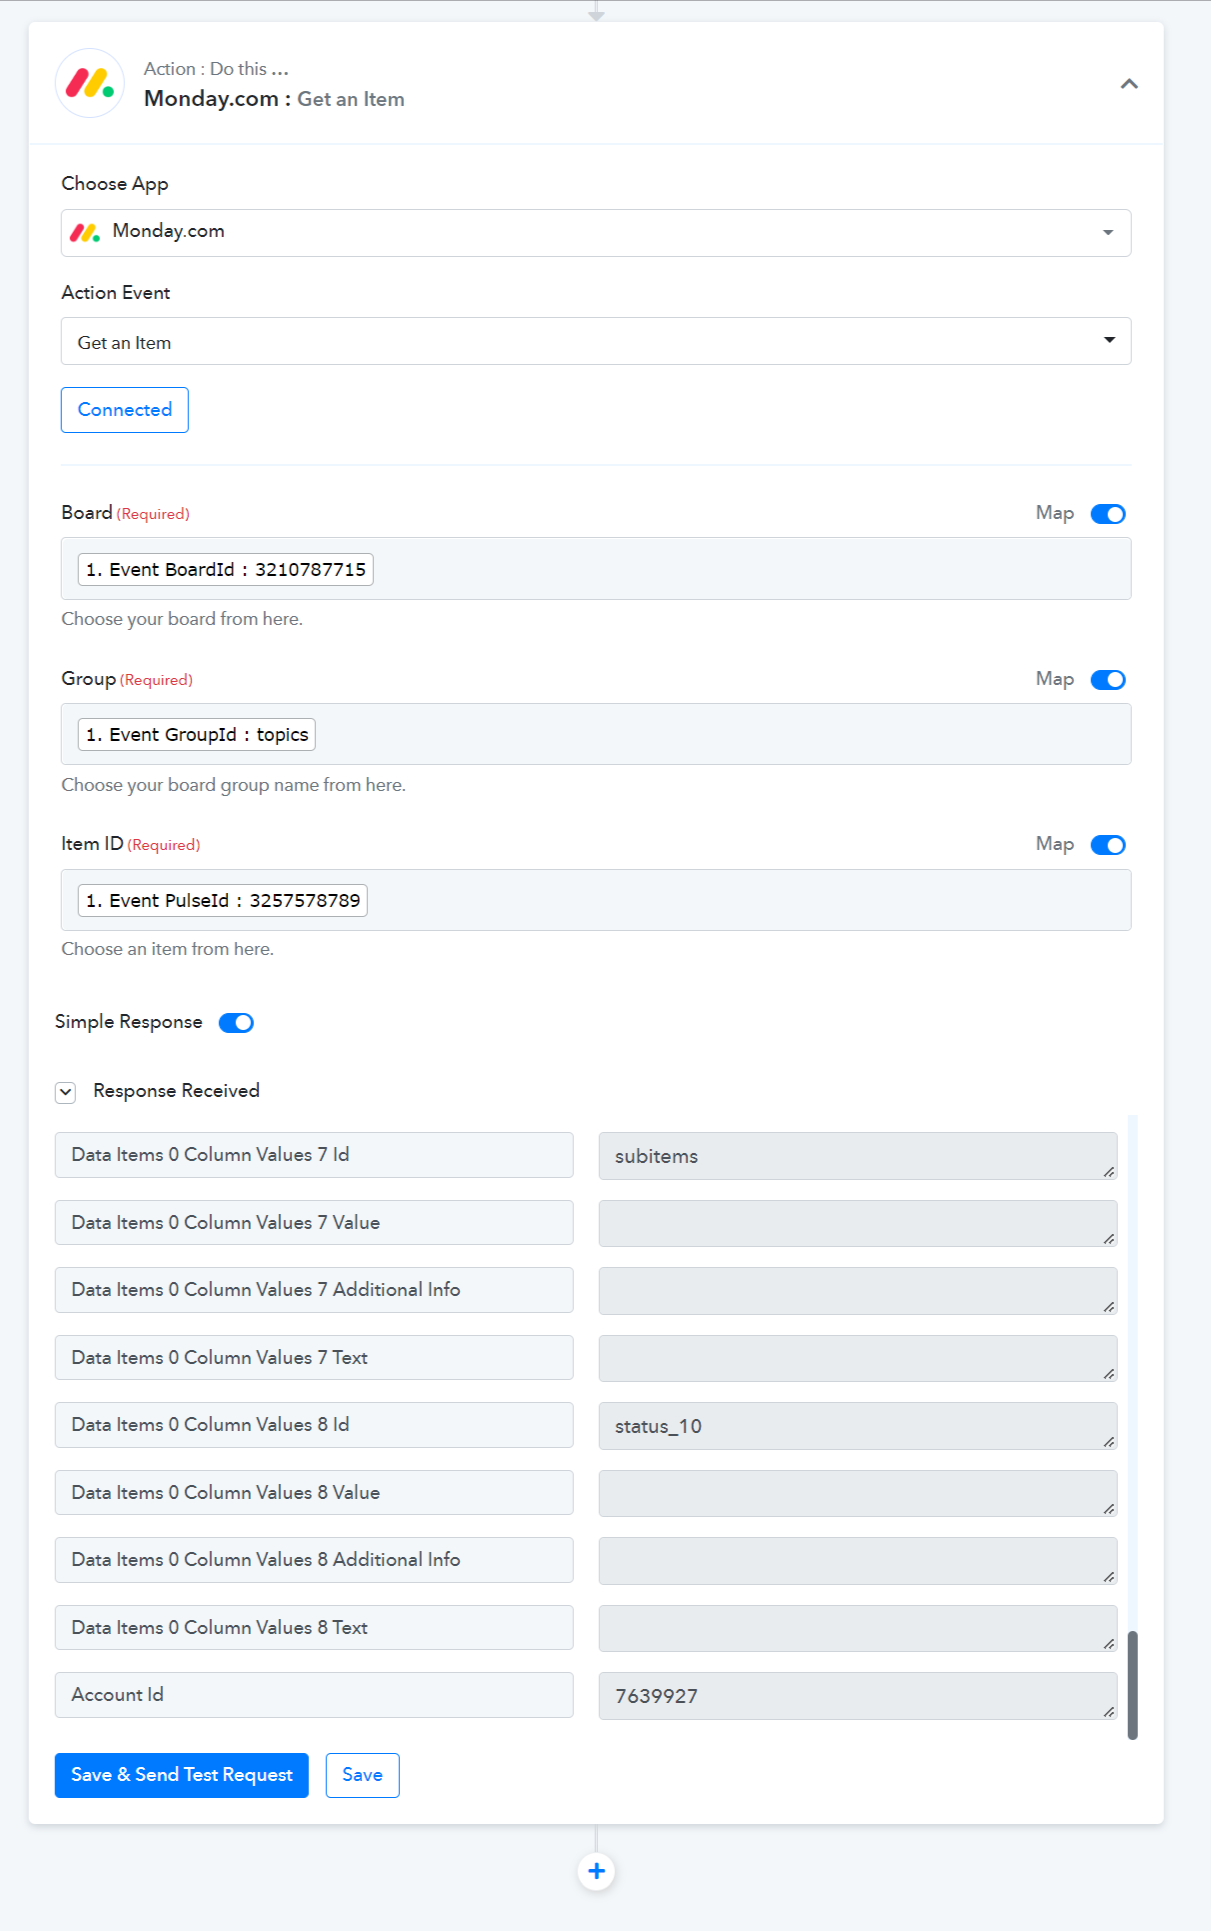
Task: Click the Save button
Action: click(x=362, y=1775)
